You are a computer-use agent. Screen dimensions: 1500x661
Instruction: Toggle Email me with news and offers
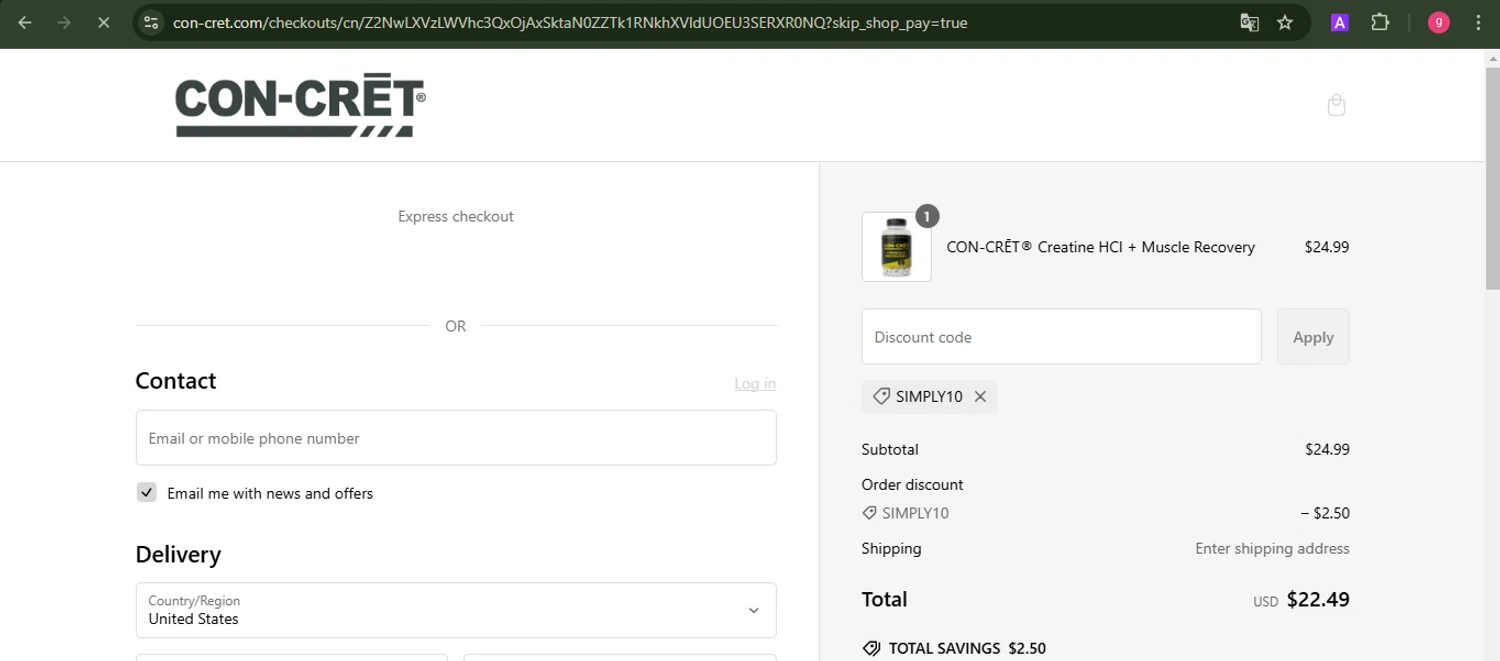(x=147, y=492)
